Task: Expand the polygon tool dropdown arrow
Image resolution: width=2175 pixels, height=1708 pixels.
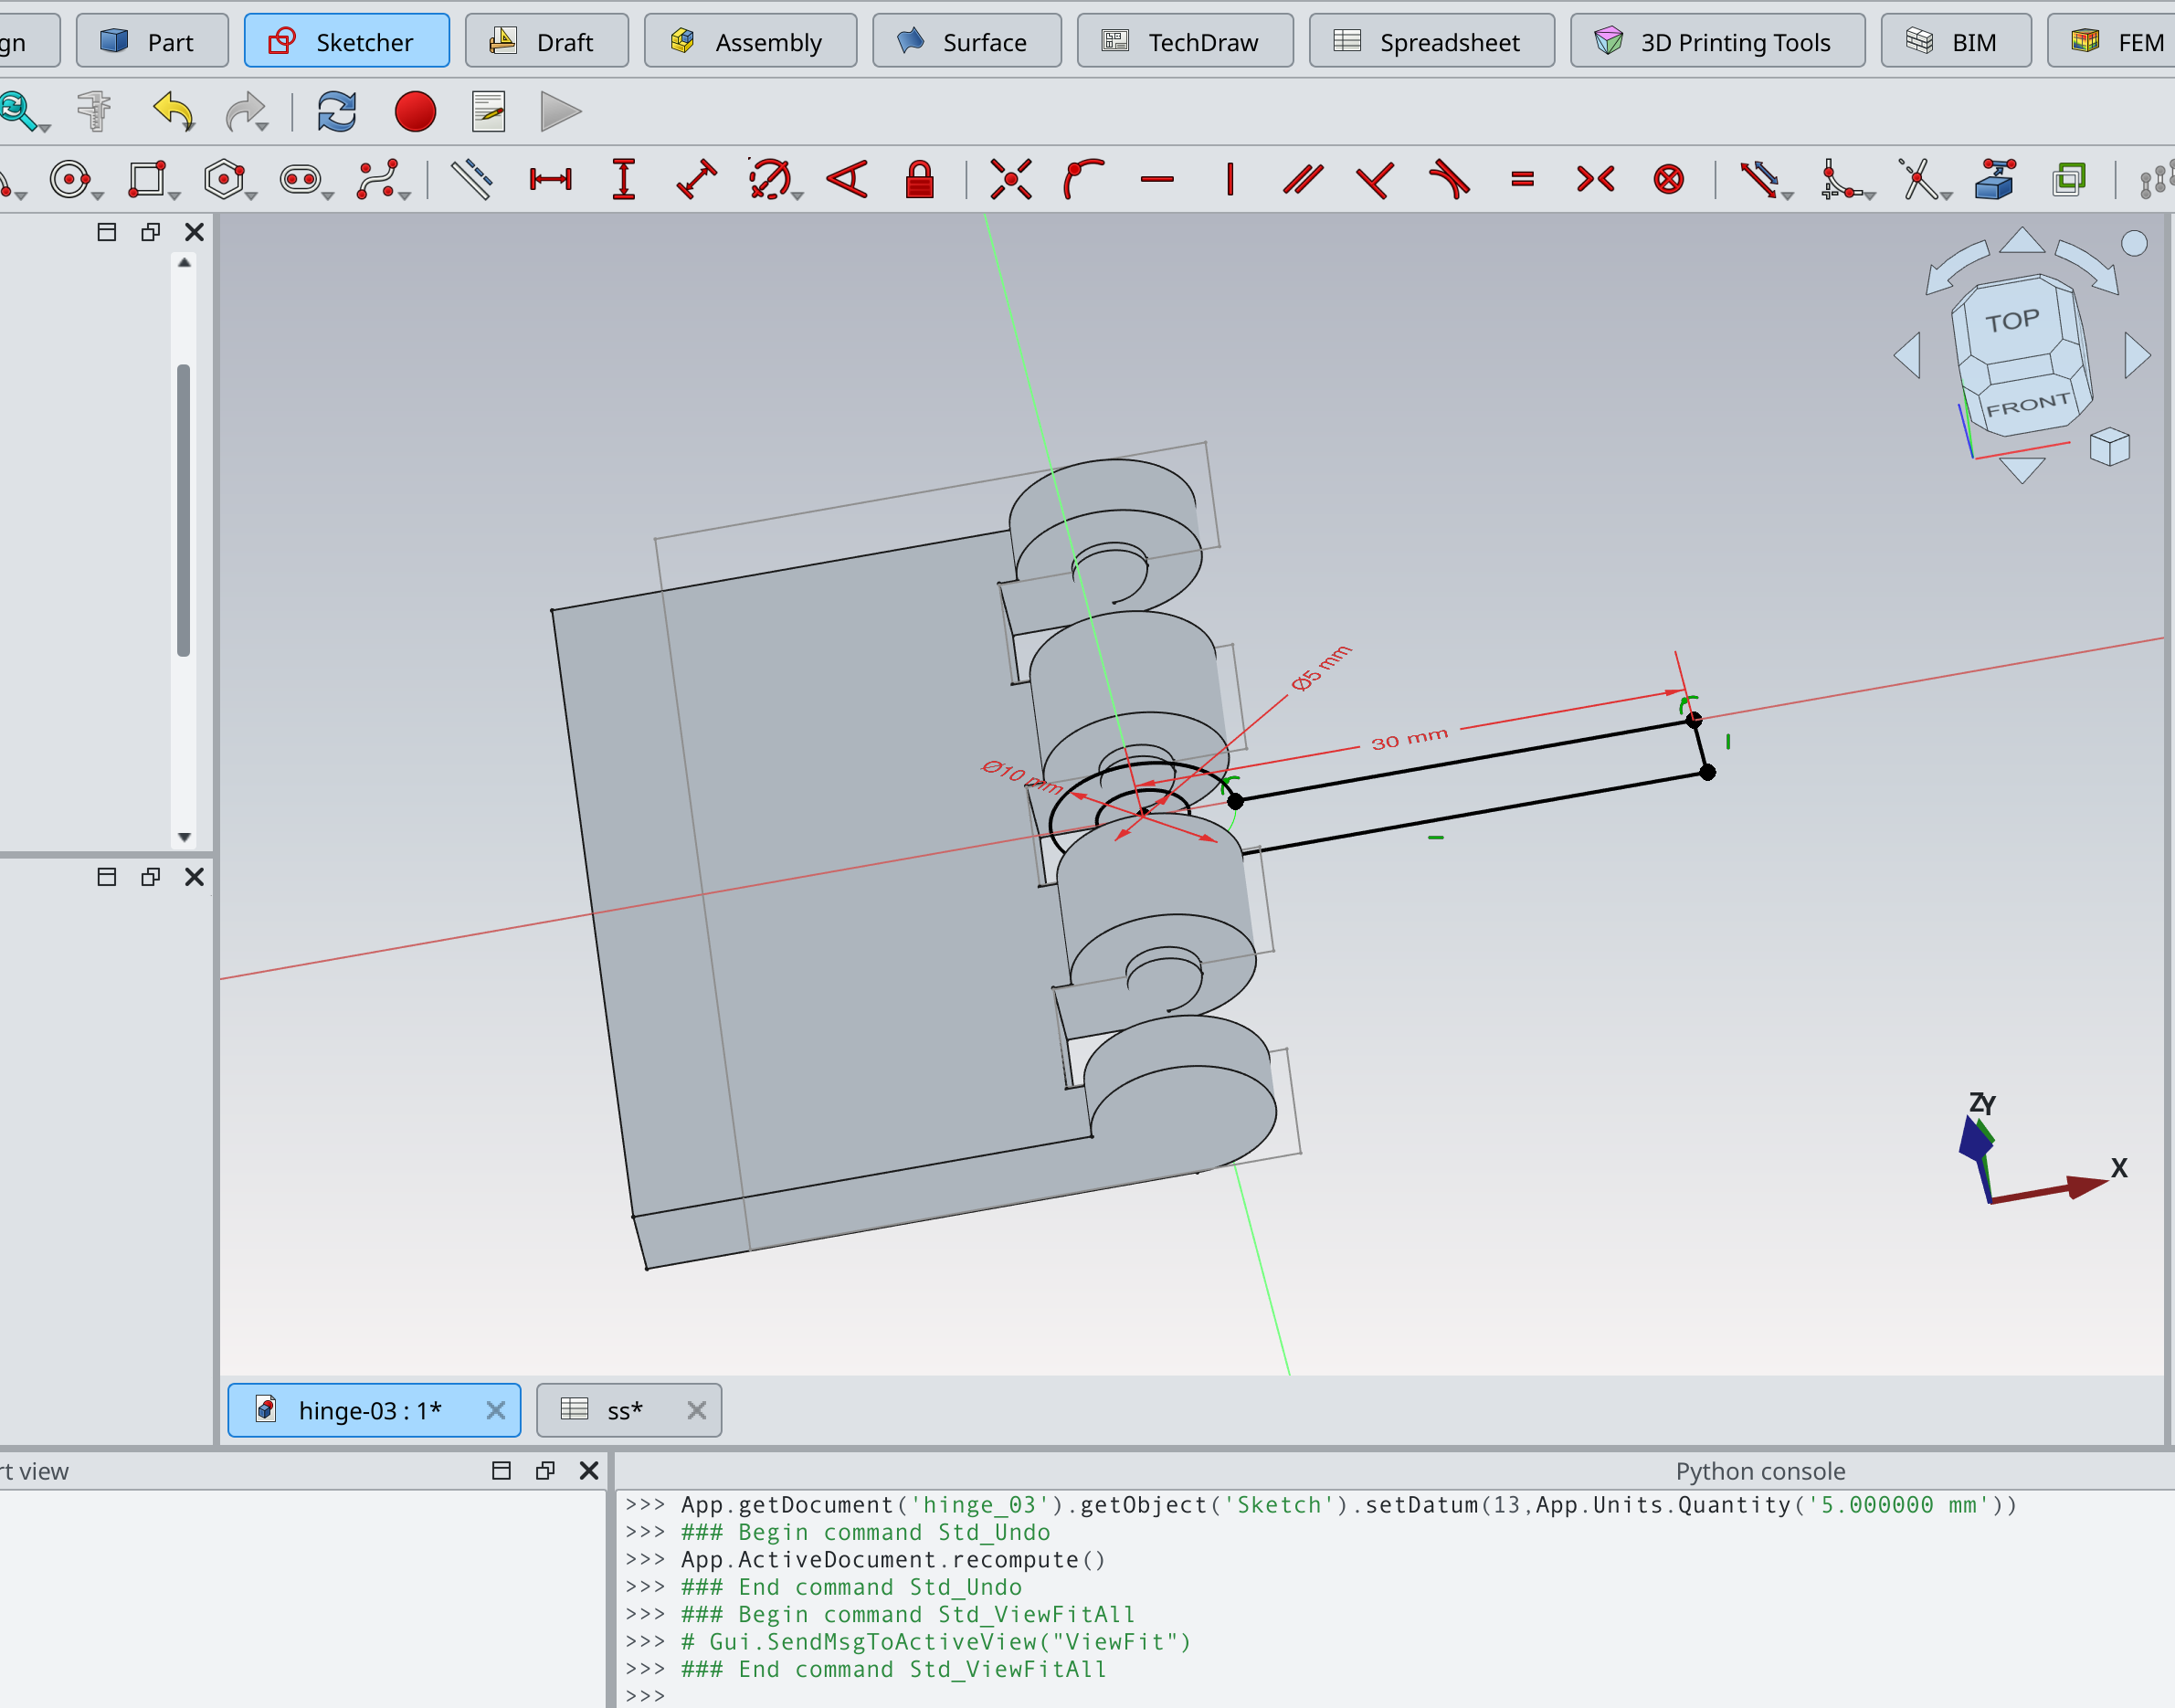Action: (x=251, y=195)
